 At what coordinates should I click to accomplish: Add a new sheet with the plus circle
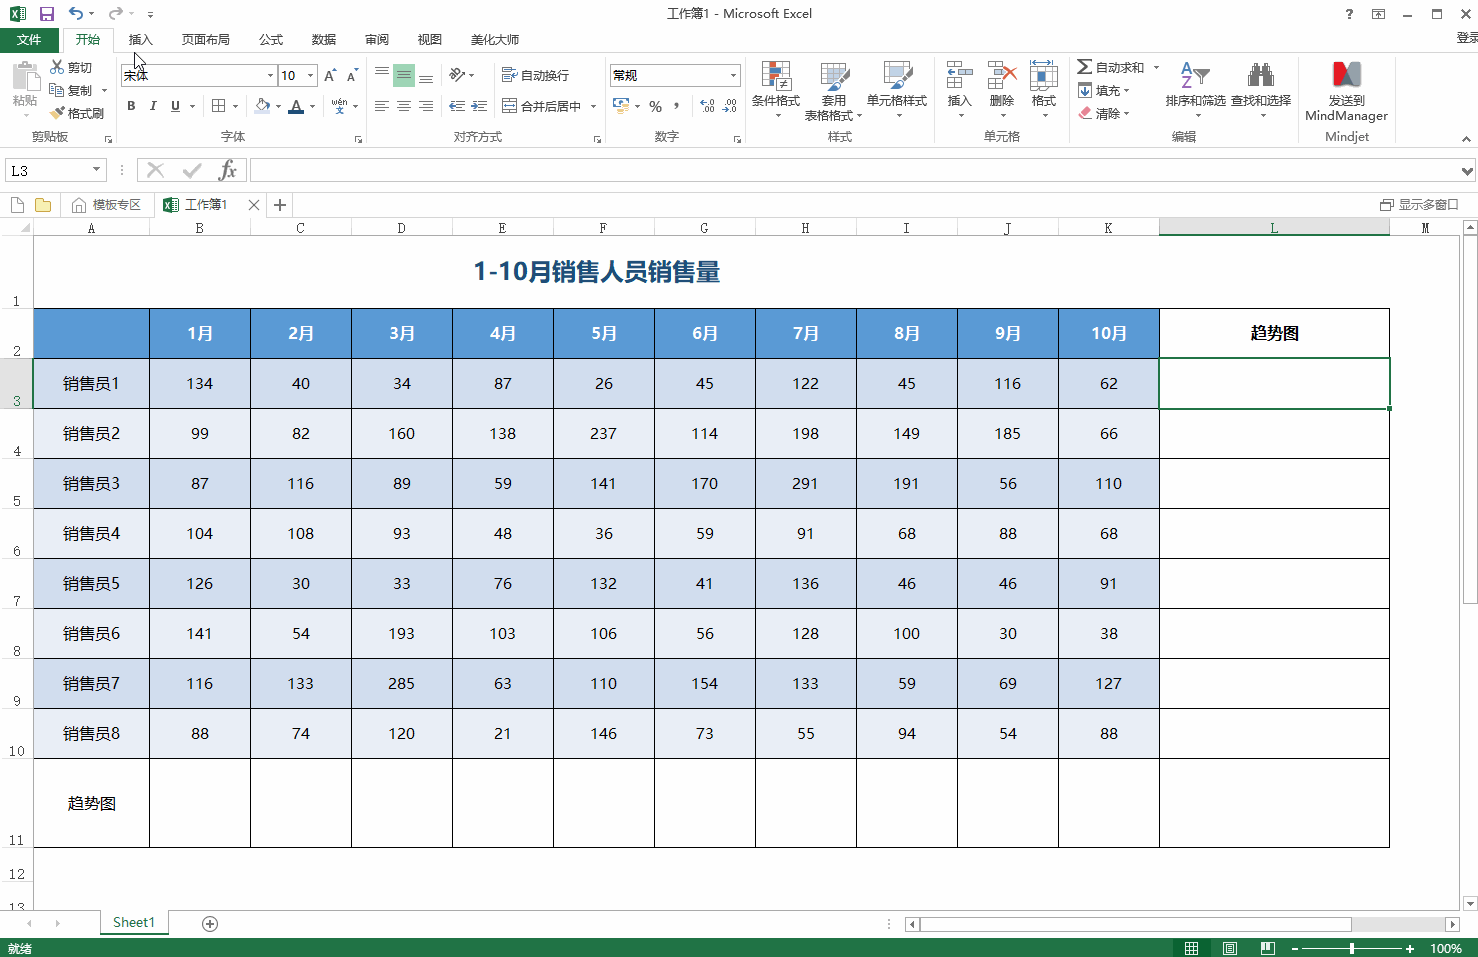click(210, 924)
